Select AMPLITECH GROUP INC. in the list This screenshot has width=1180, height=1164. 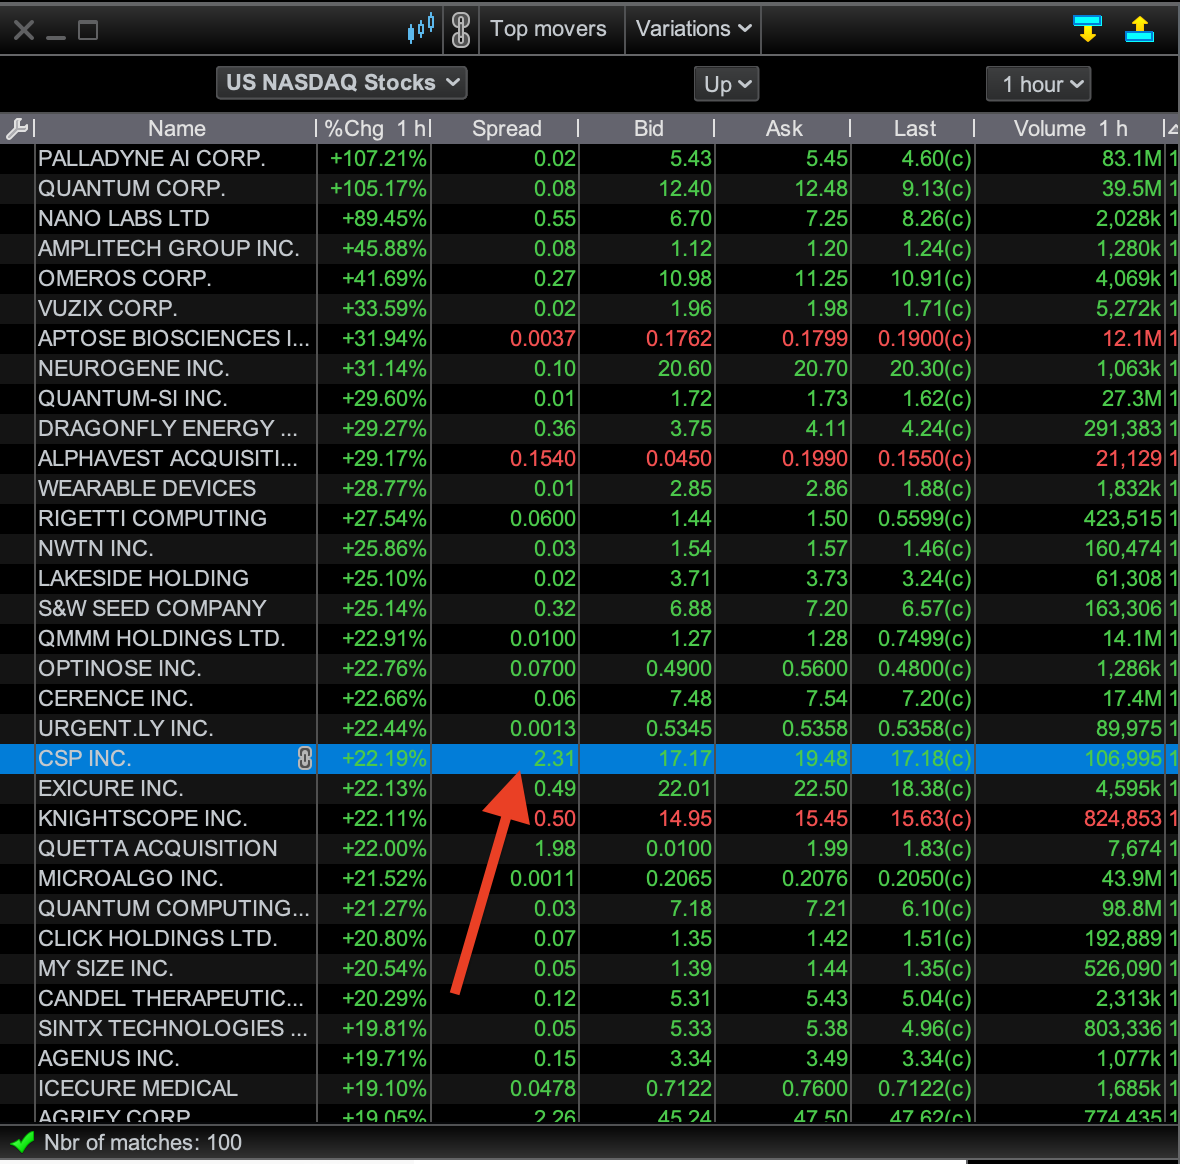[x=590, y=249]
